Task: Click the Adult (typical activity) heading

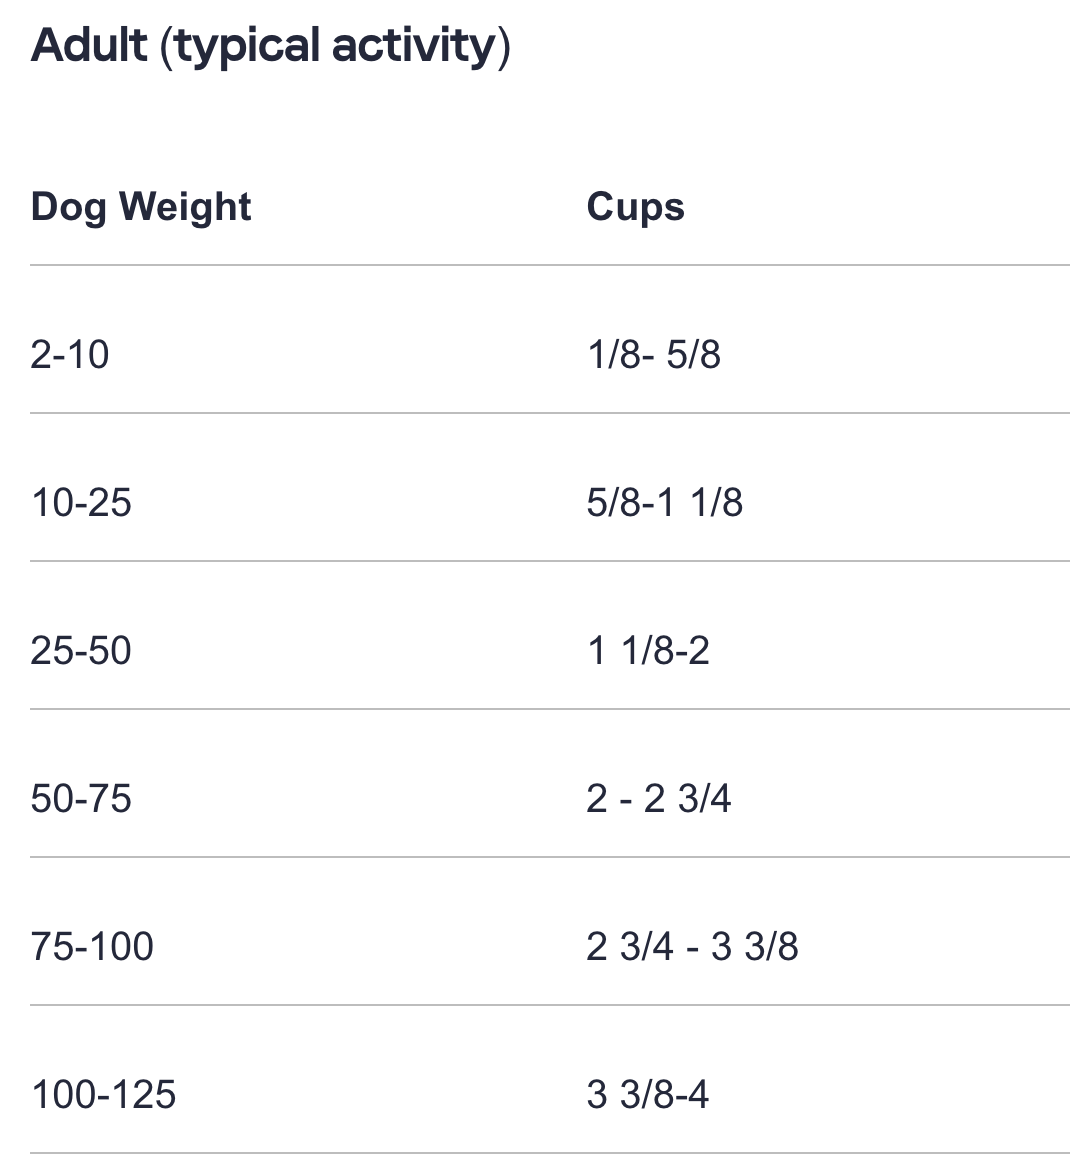Action: point(270,47)
